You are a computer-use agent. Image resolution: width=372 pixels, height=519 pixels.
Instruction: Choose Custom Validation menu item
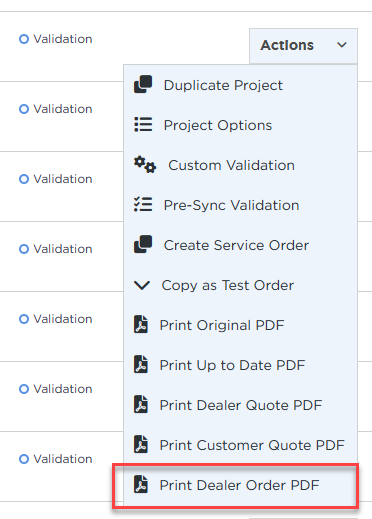click(x=240, y=165)
